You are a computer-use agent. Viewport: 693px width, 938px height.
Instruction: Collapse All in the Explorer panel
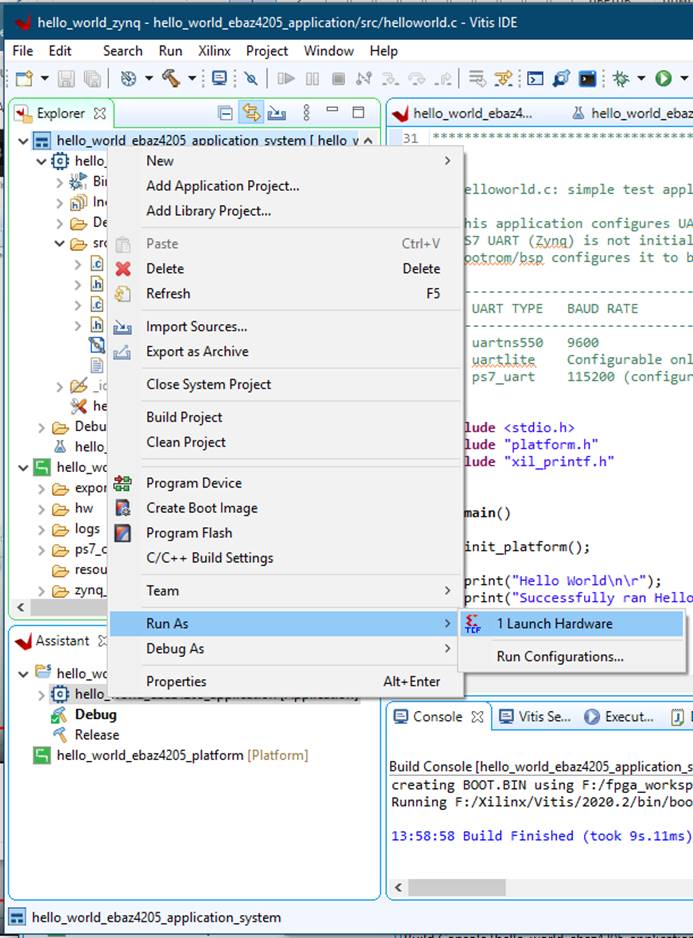click(225, 113)
